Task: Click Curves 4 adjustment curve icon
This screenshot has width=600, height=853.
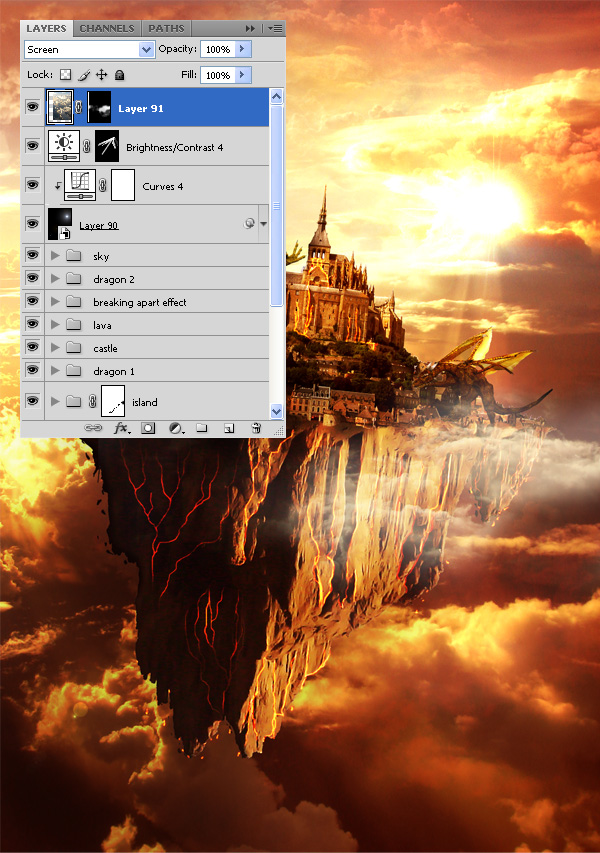Action: coord(80,184)
